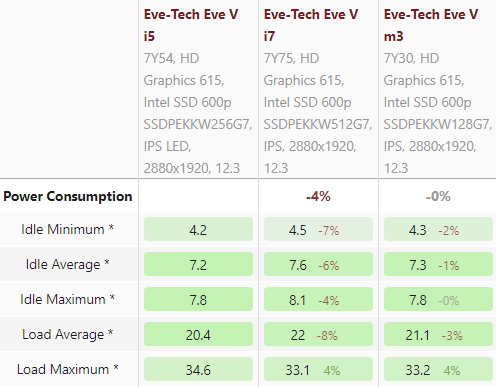The height and width of the screenshot is (387, 496).
Task: Select the 34.6 Load Maximum cell
Action: tap(198, 369)
